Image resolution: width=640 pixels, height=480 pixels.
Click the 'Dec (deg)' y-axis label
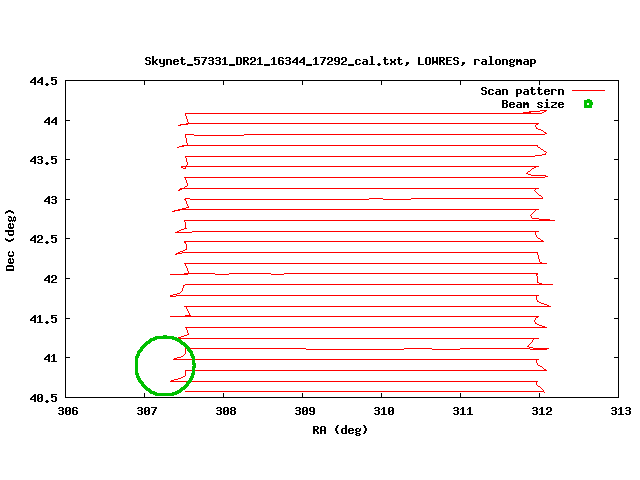click(10, 240)
